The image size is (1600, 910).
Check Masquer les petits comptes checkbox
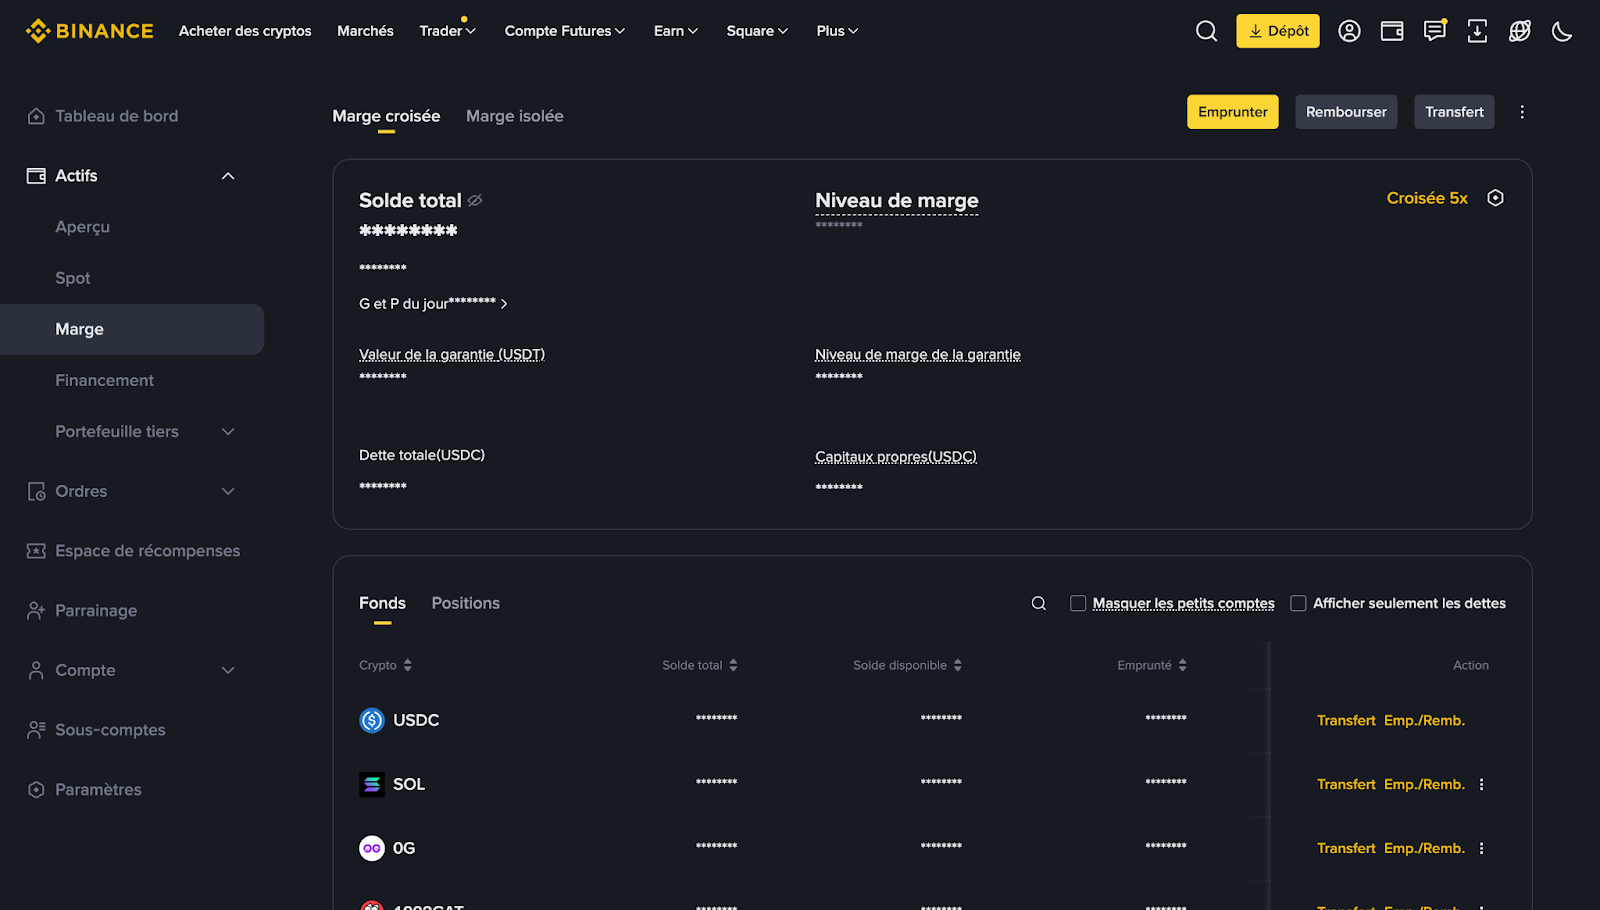(x=1078, y=603)
